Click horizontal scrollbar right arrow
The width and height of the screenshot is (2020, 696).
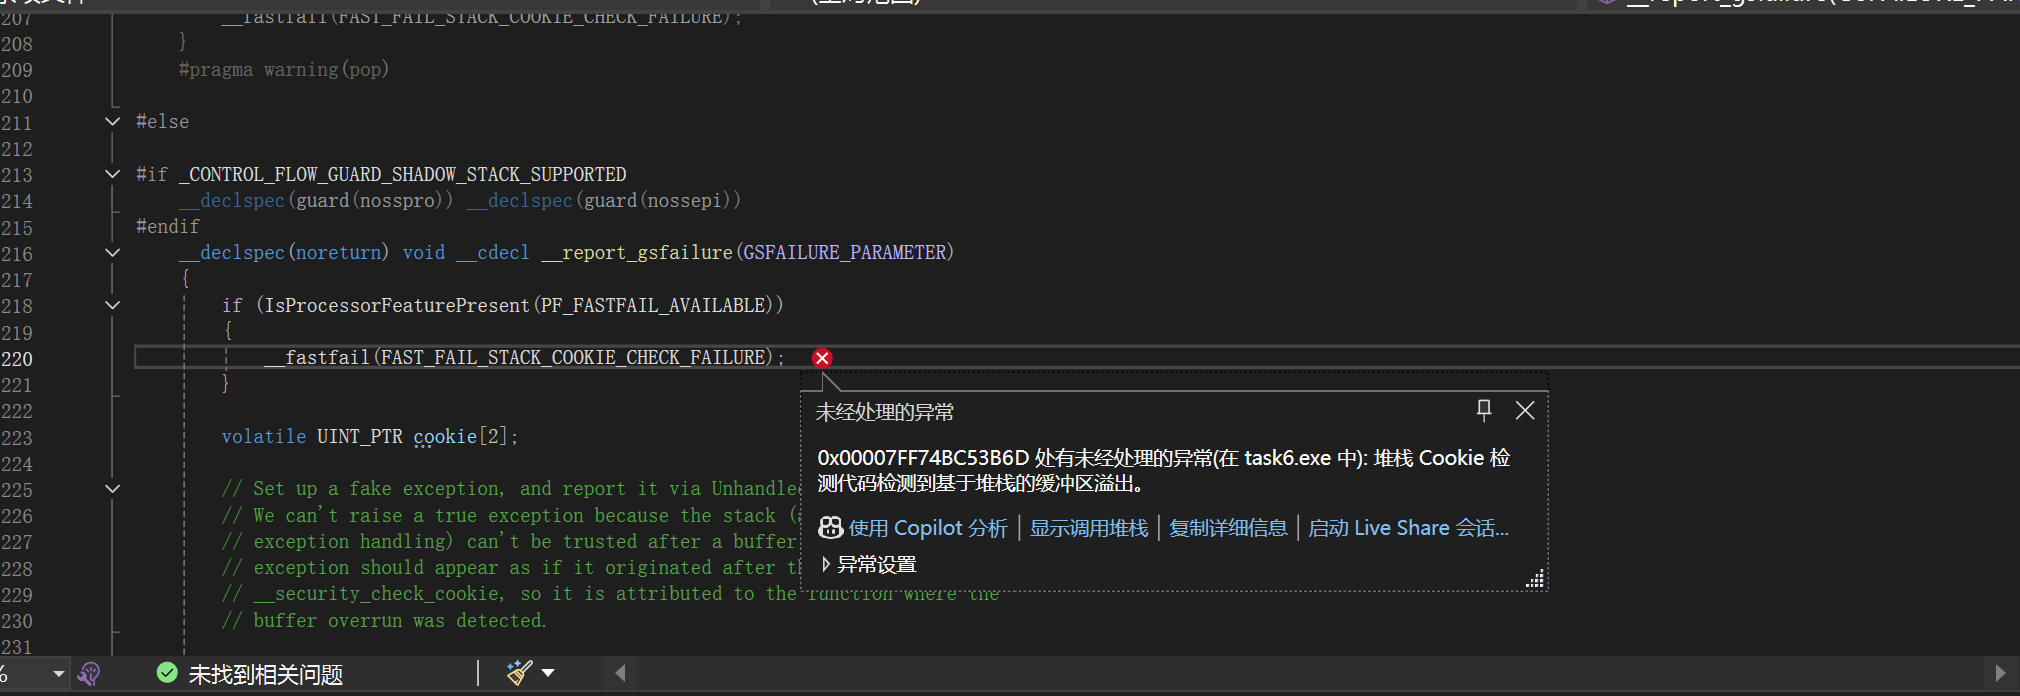2000,673
